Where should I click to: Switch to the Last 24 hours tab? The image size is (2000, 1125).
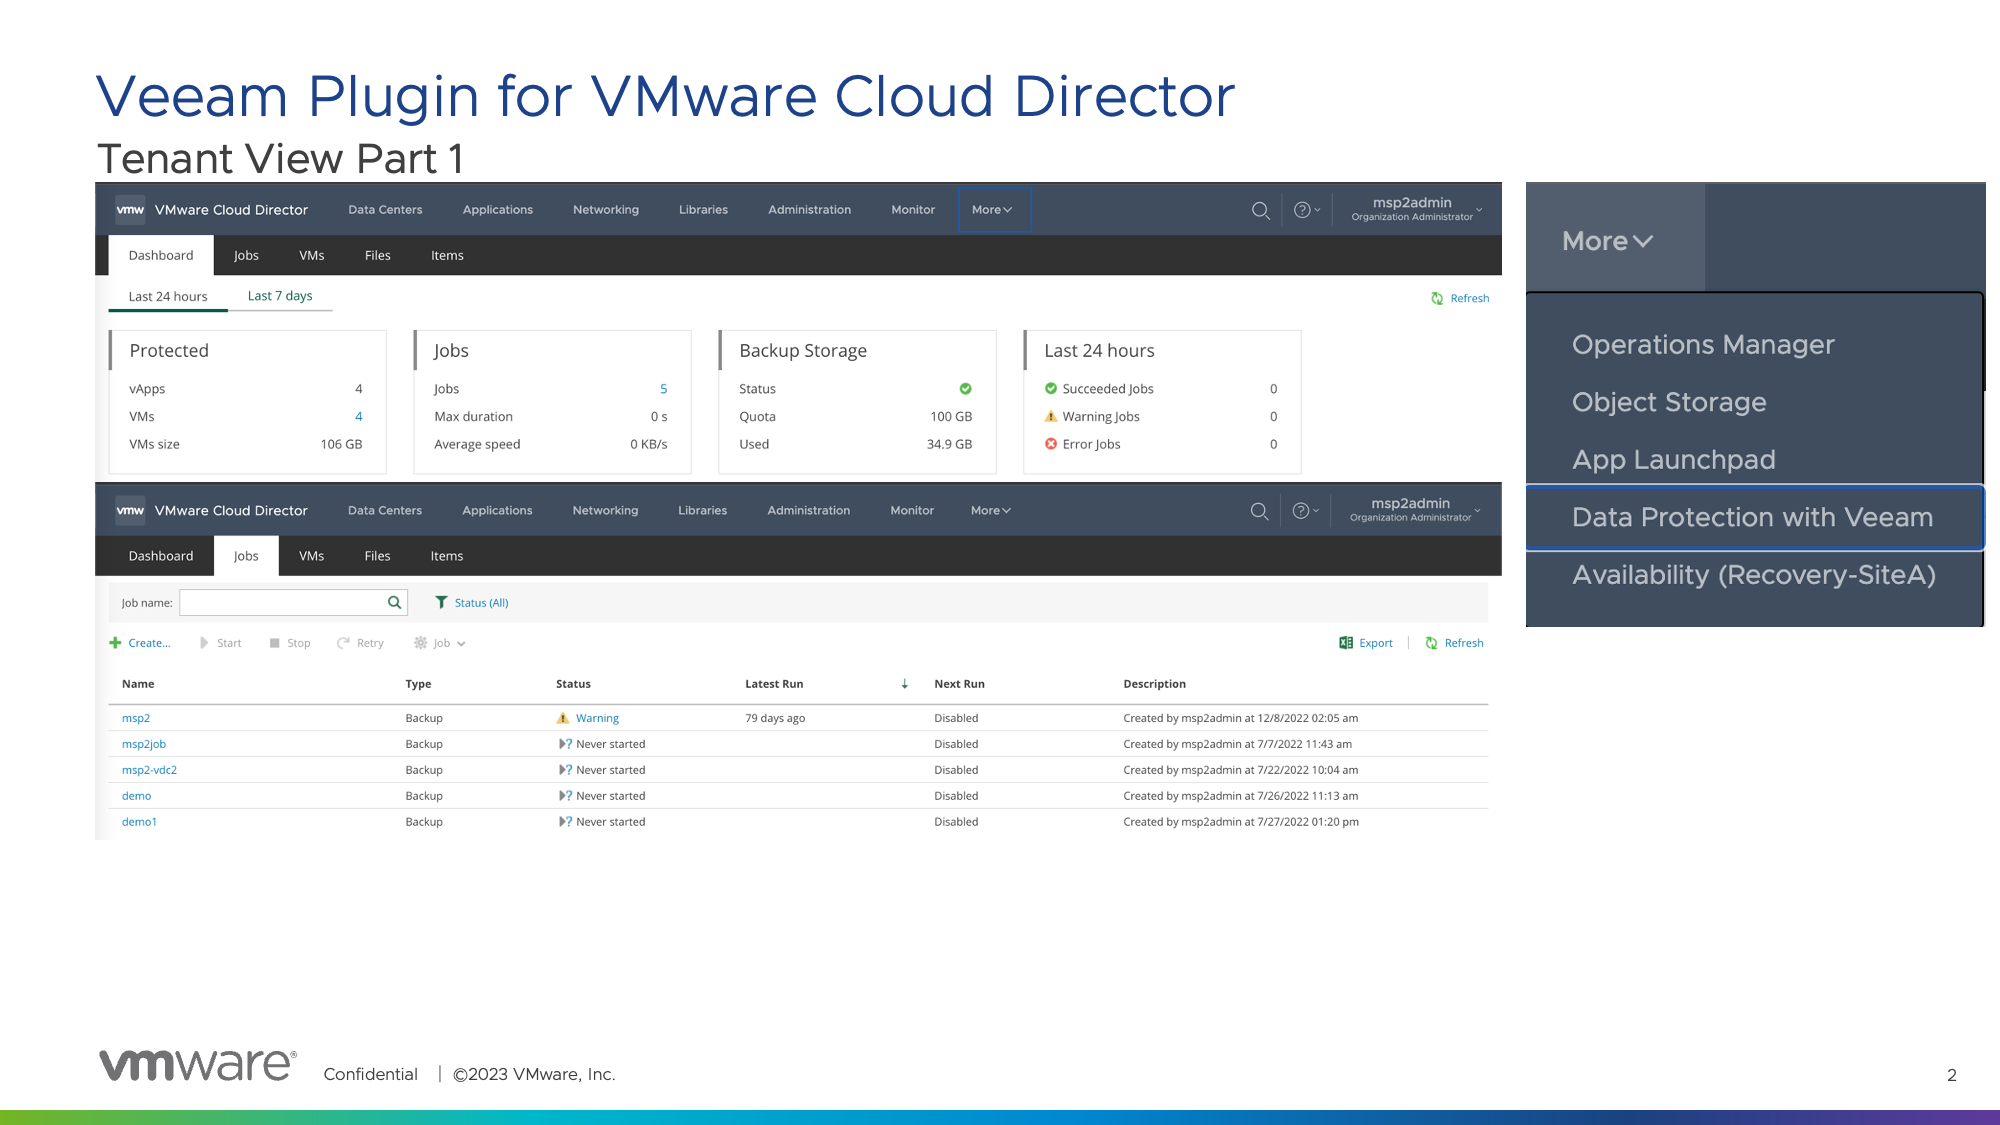coord(168,297)
